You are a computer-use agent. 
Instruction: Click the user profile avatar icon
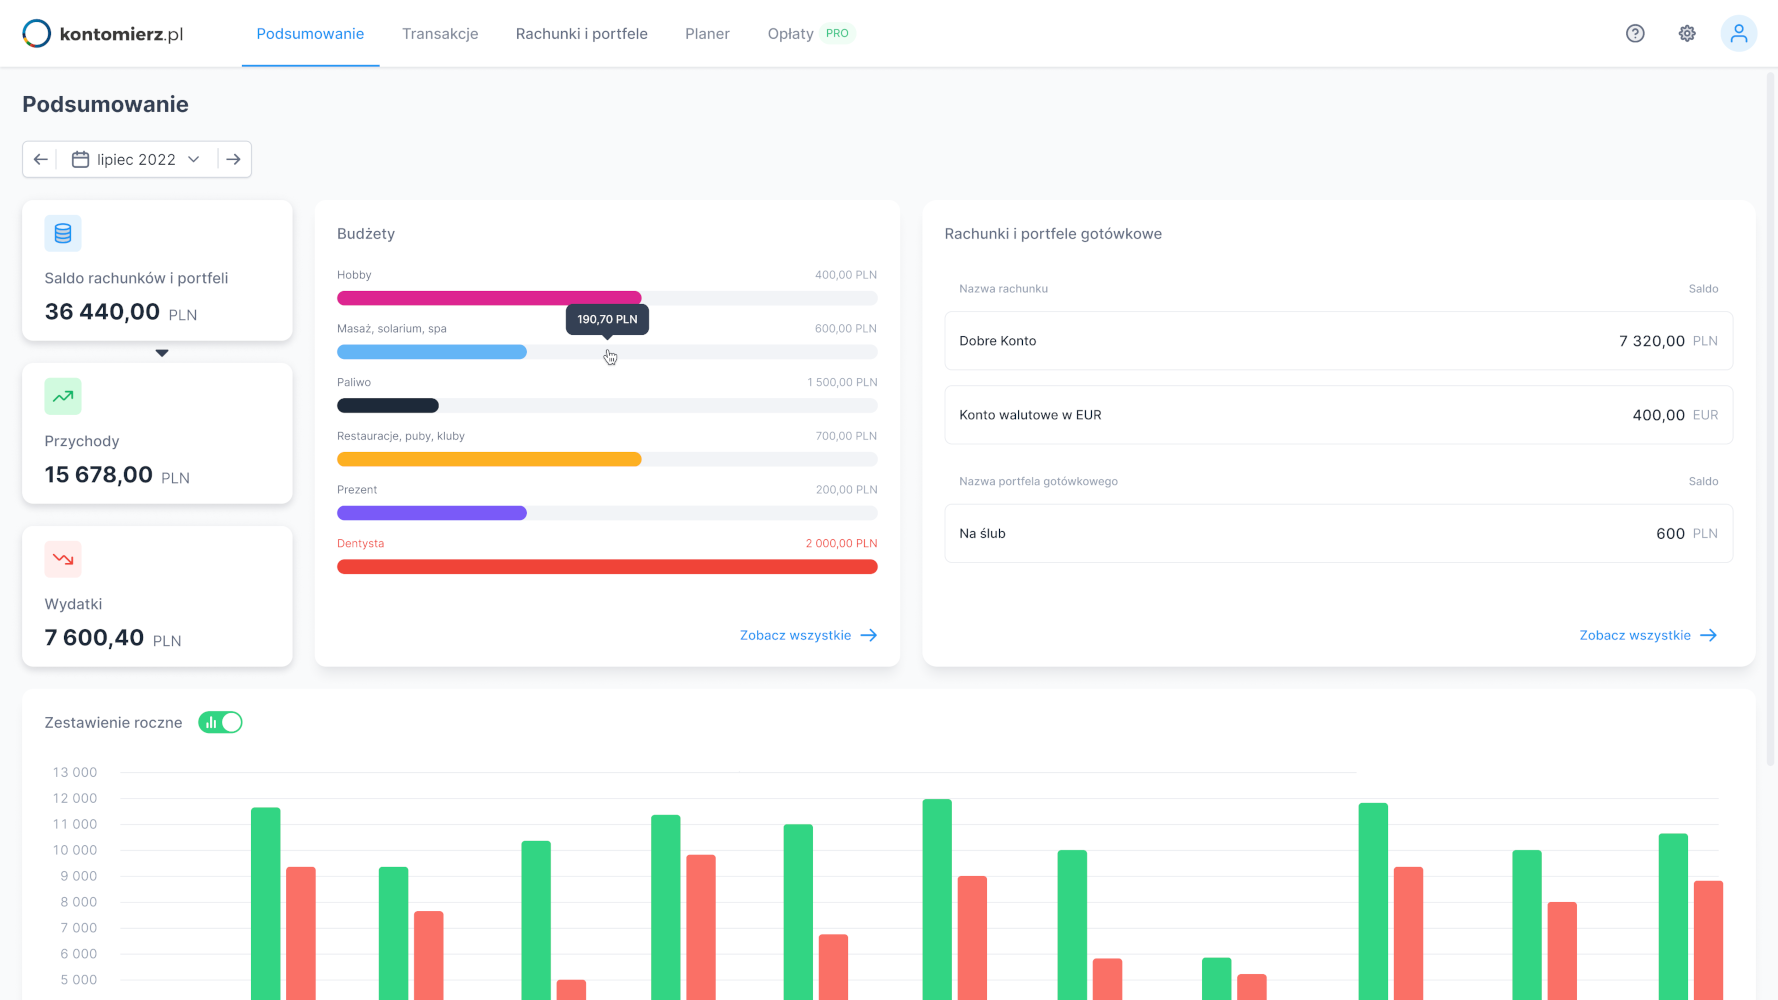point(1738,34)
